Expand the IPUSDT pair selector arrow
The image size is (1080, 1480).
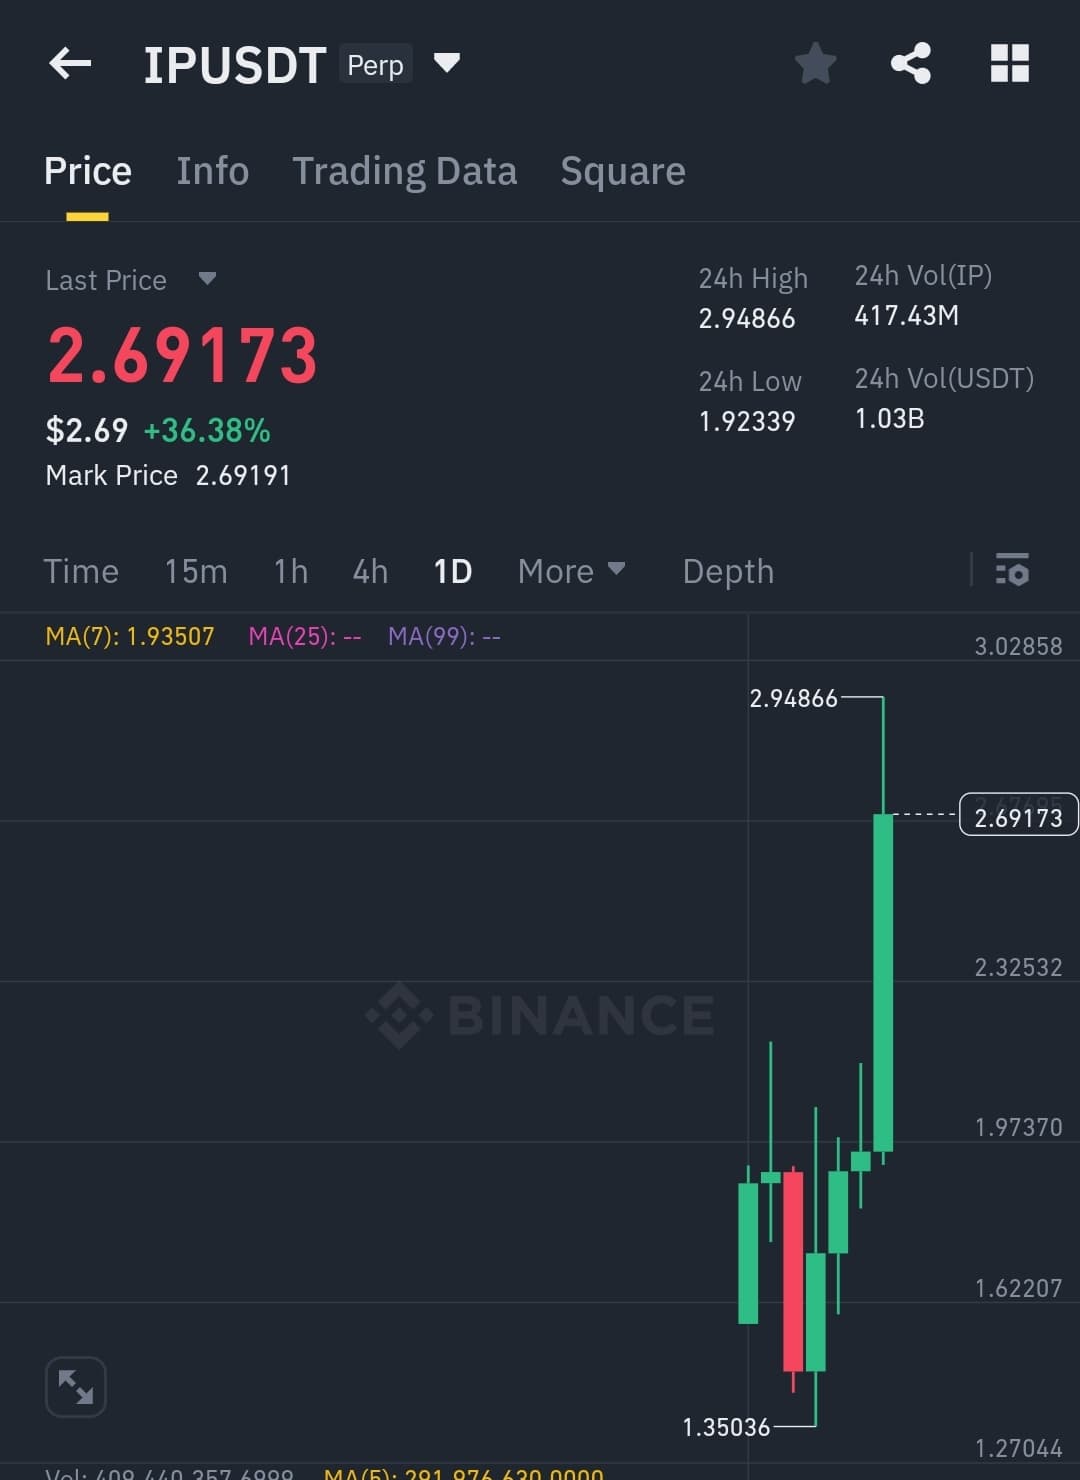[447, 63]
